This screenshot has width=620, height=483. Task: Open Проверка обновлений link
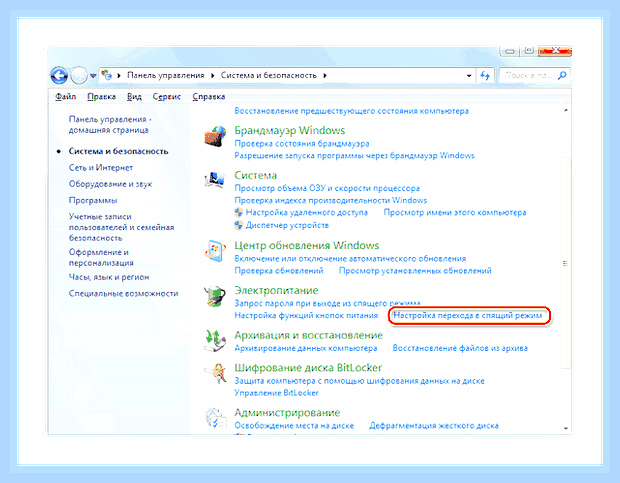pos(279,271)
